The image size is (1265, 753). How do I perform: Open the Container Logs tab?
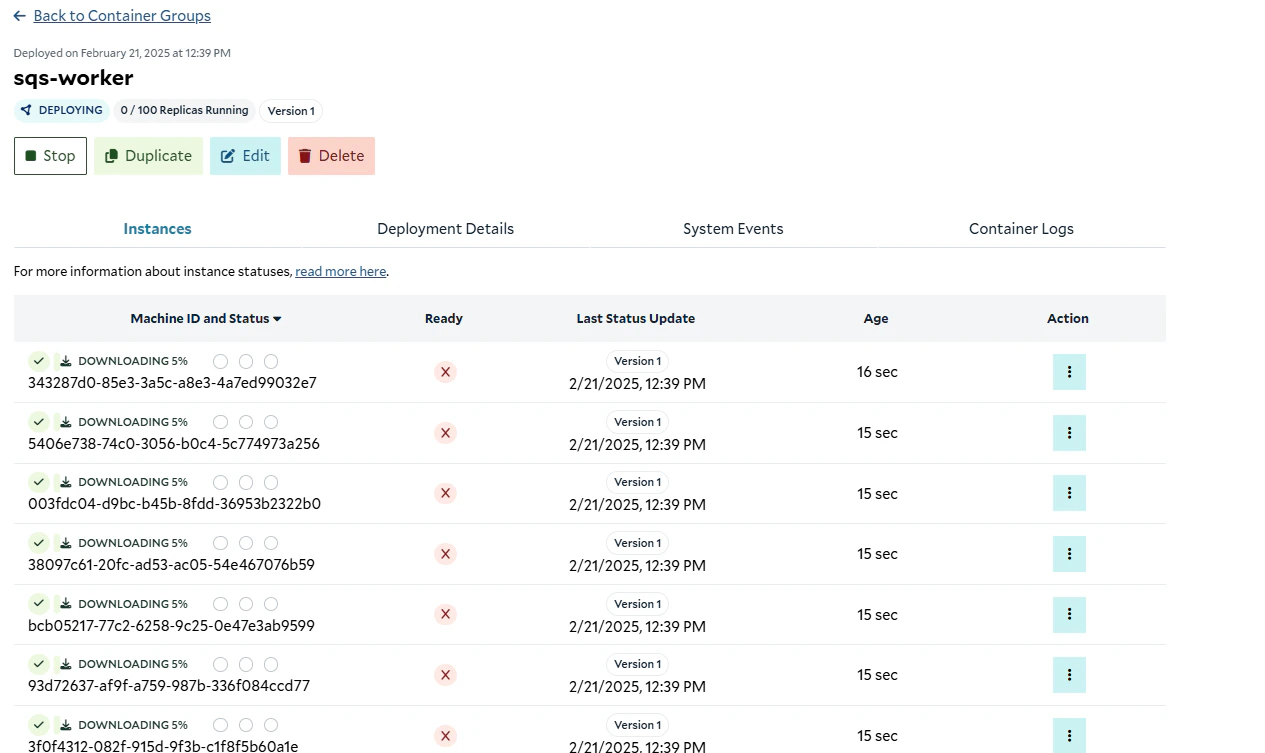pos(1021,229)
